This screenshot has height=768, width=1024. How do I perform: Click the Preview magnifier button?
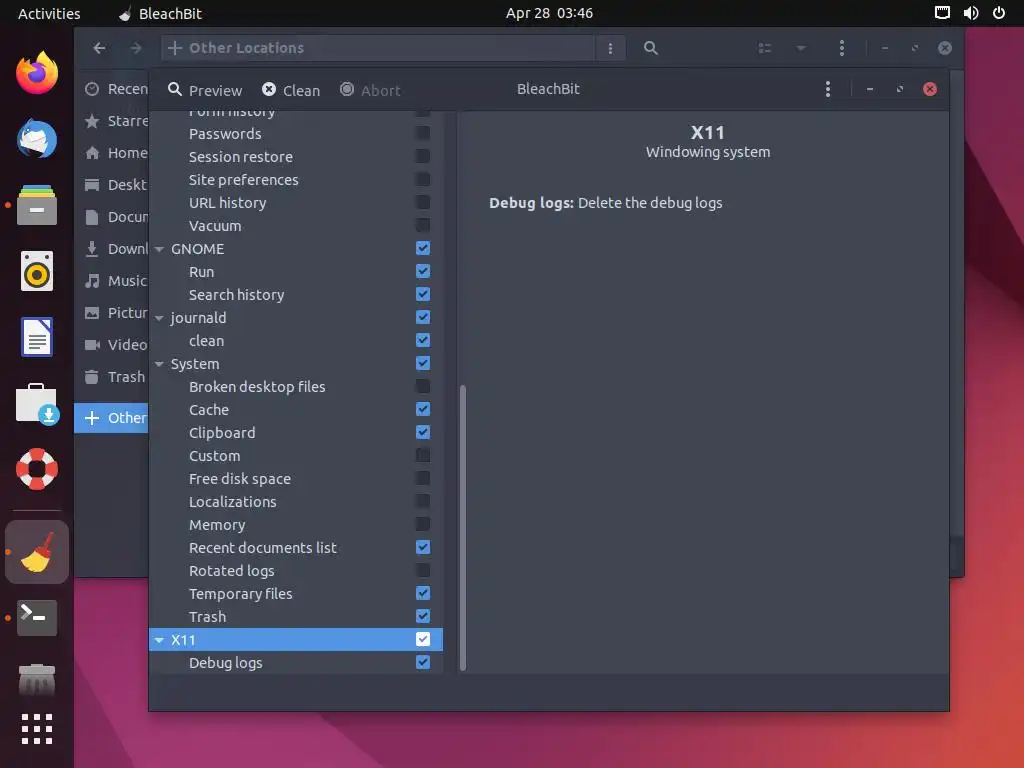tap(204, 90)
